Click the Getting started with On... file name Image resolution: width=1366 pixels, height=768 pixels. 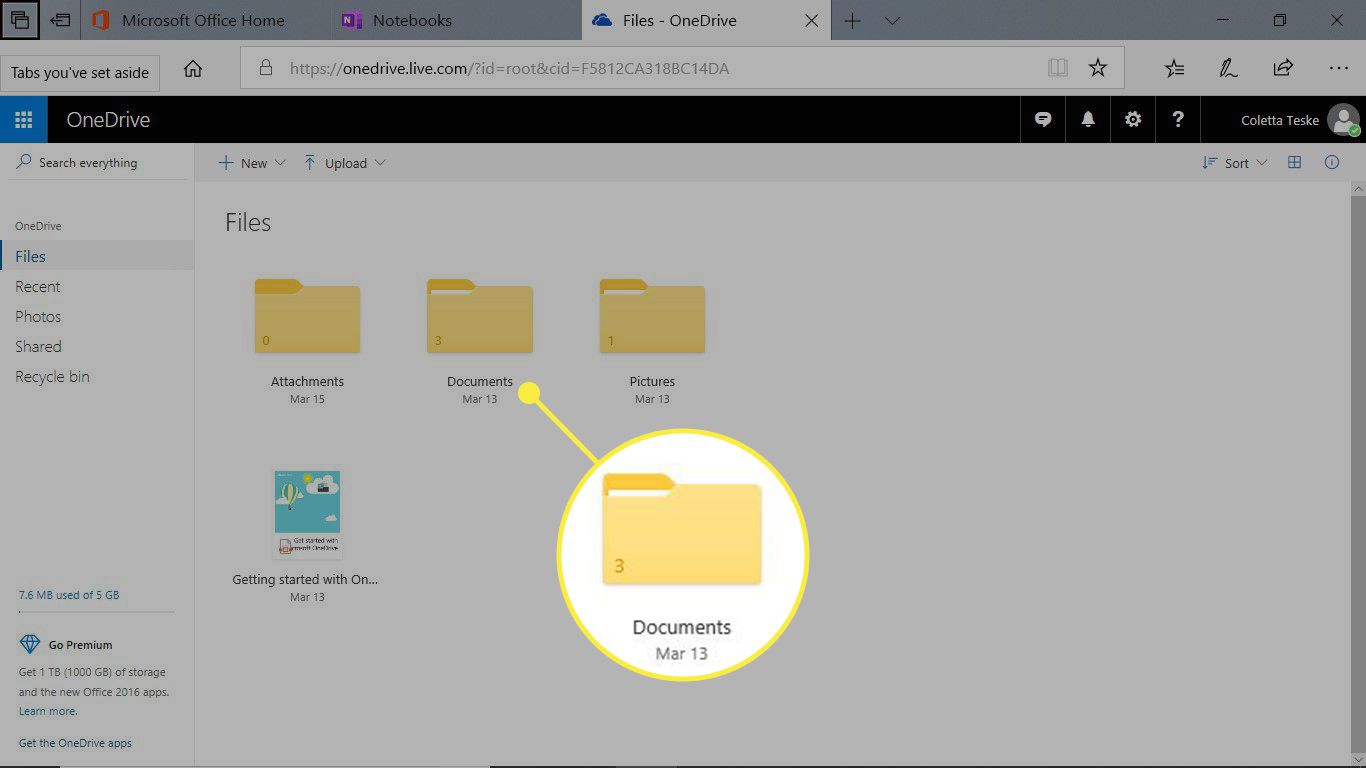[305, 579]
